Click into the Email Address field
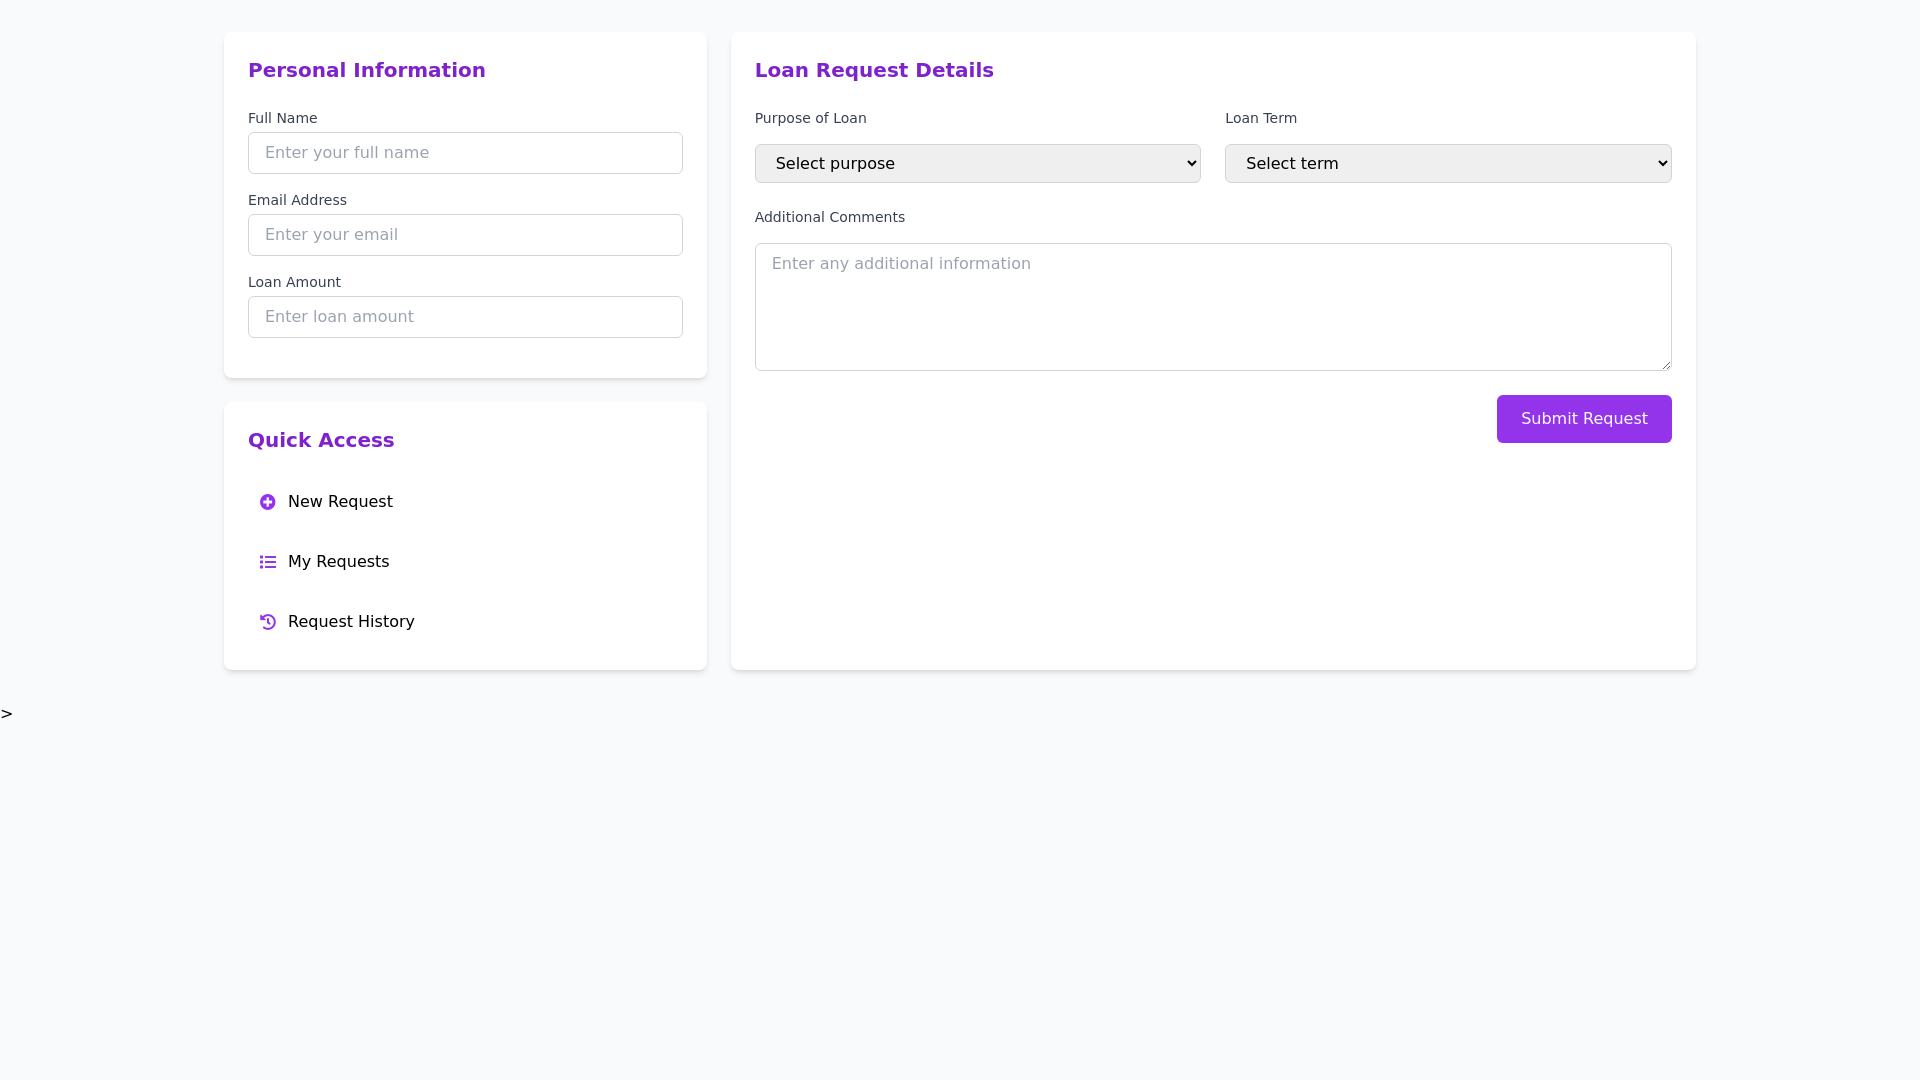The image size is (1920, 1080). tap(465, 235)
